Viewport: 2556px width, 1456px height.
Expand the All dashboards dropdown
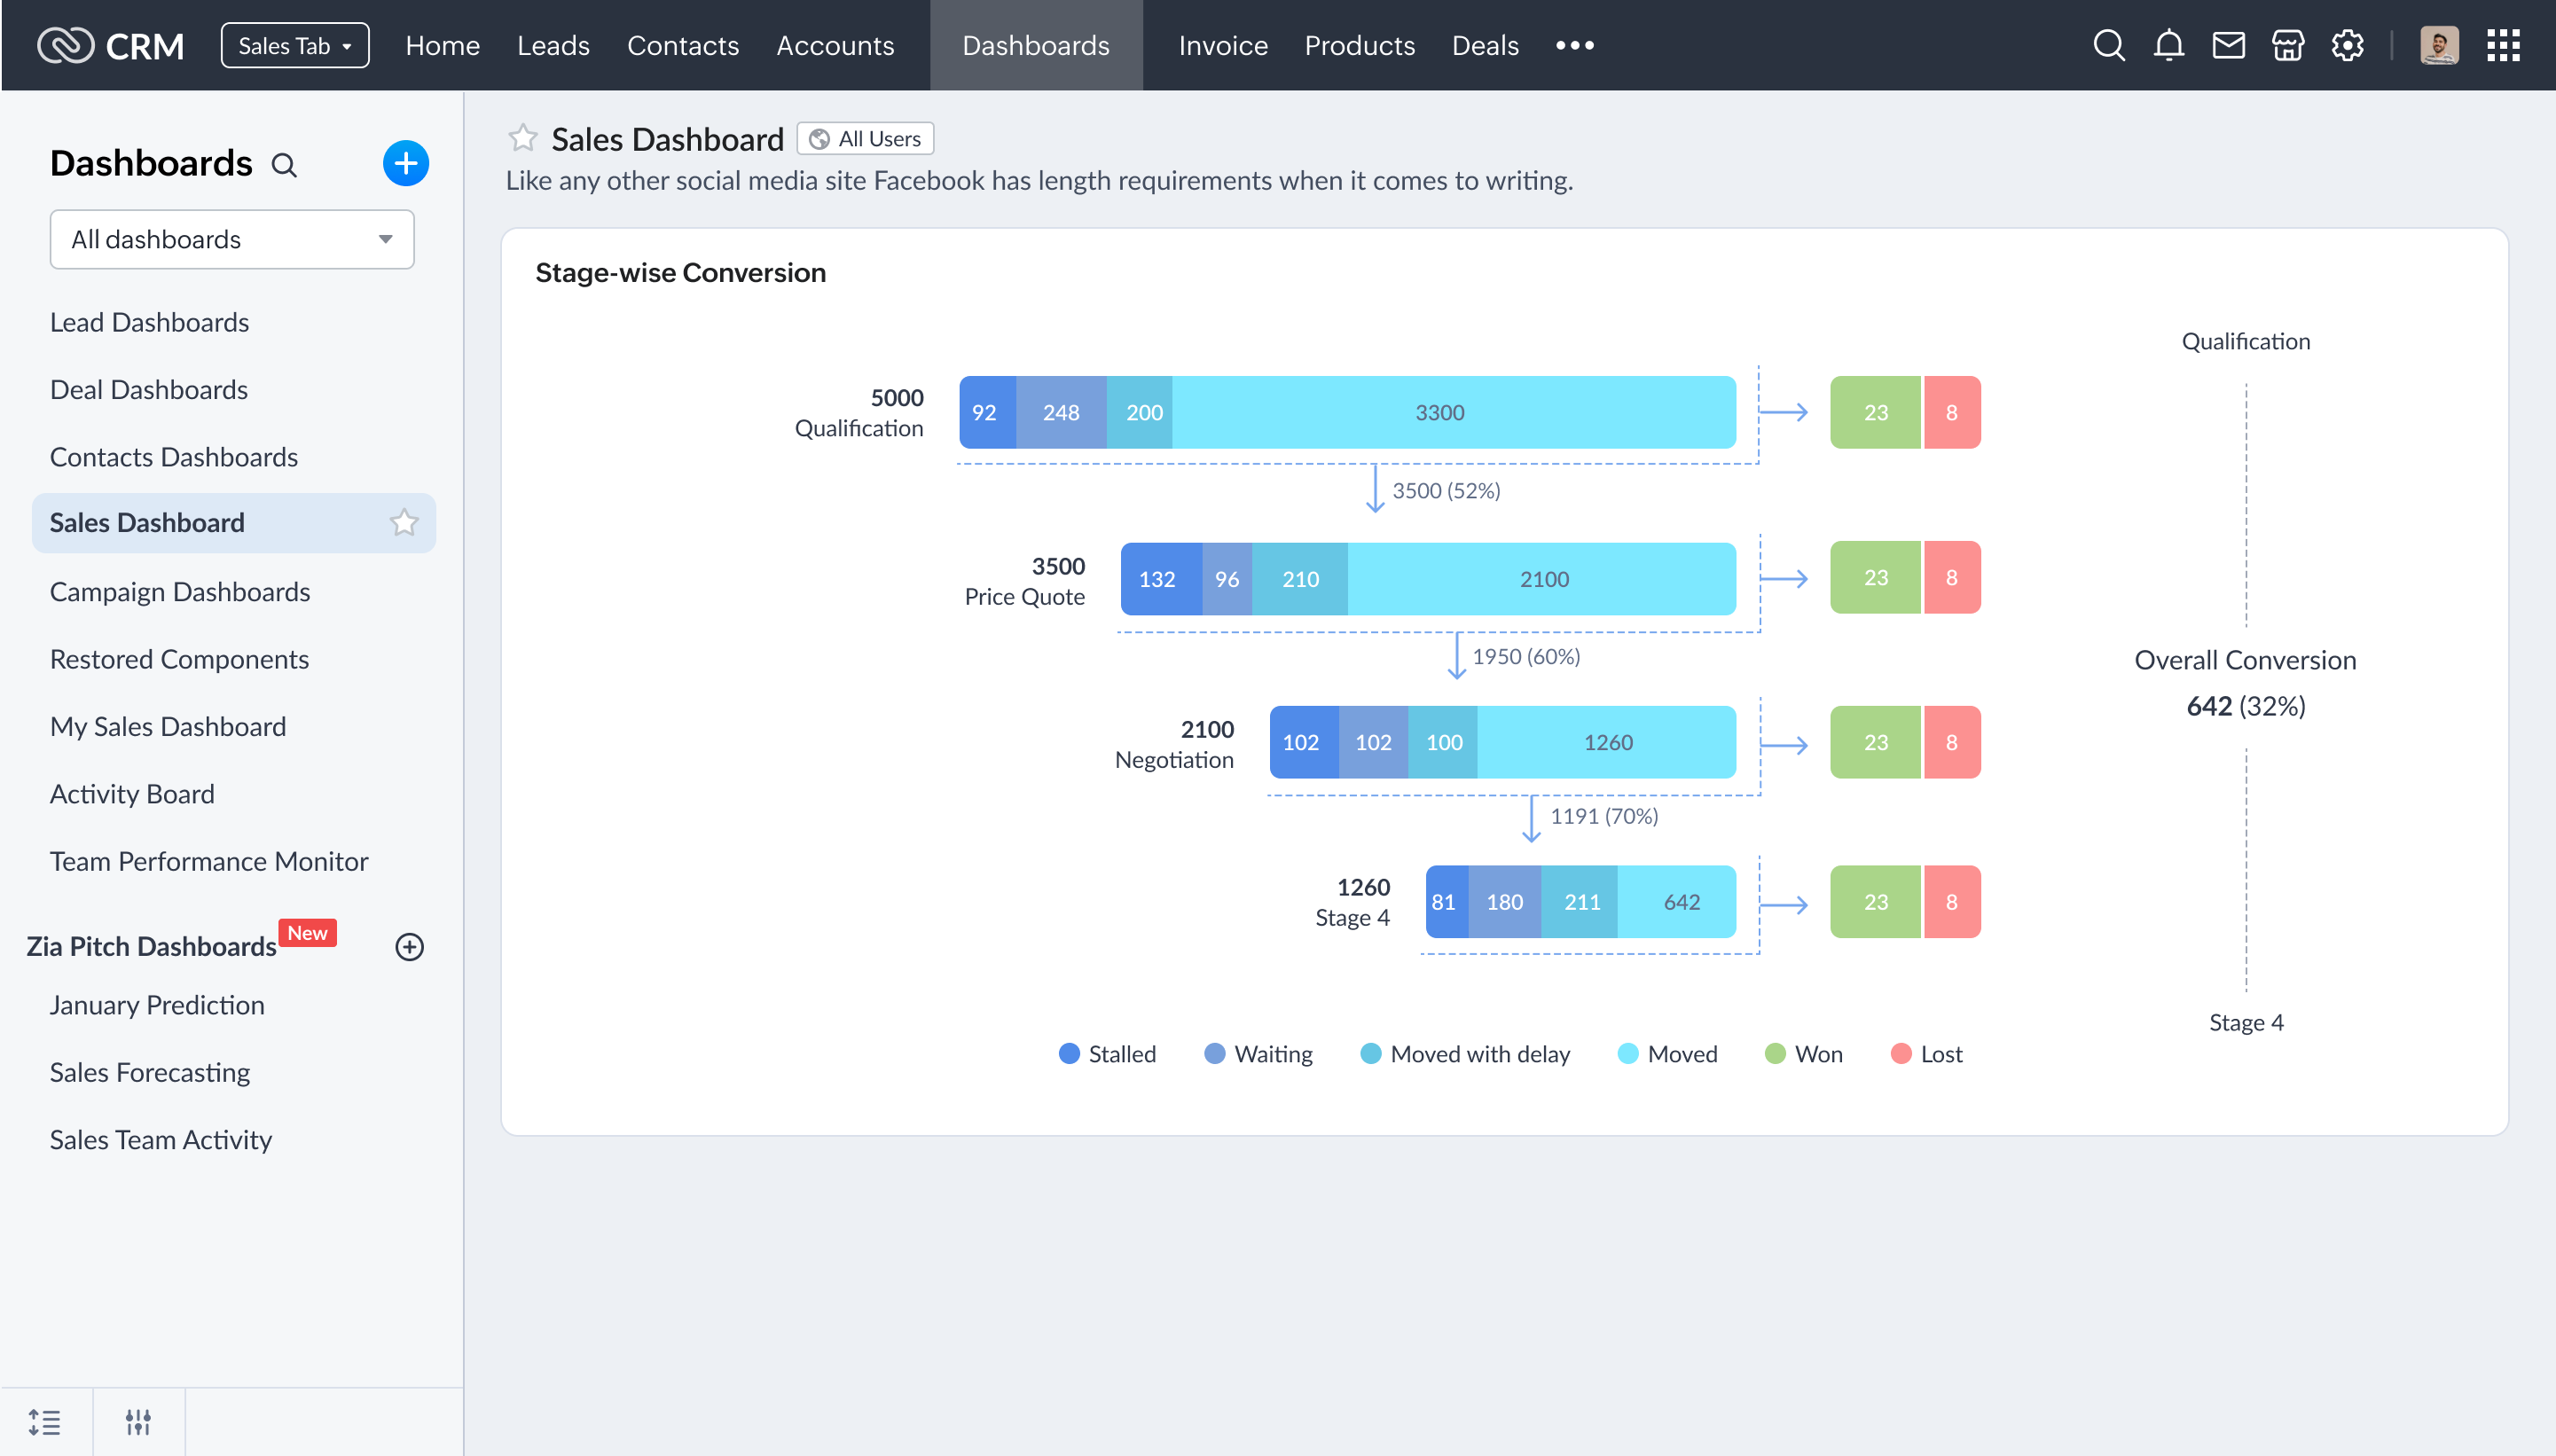tap(232, 239)
